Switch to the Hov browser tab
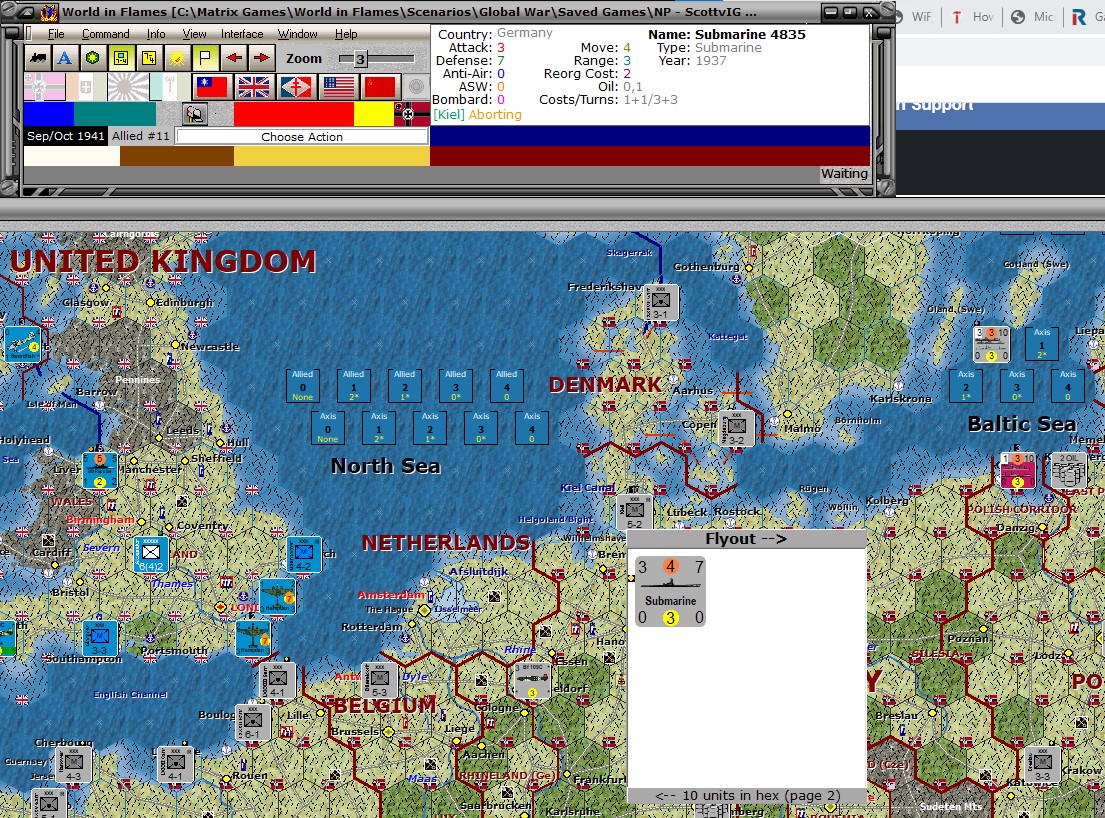This screenshot has width=1105, height=818. tap(973, 17)
